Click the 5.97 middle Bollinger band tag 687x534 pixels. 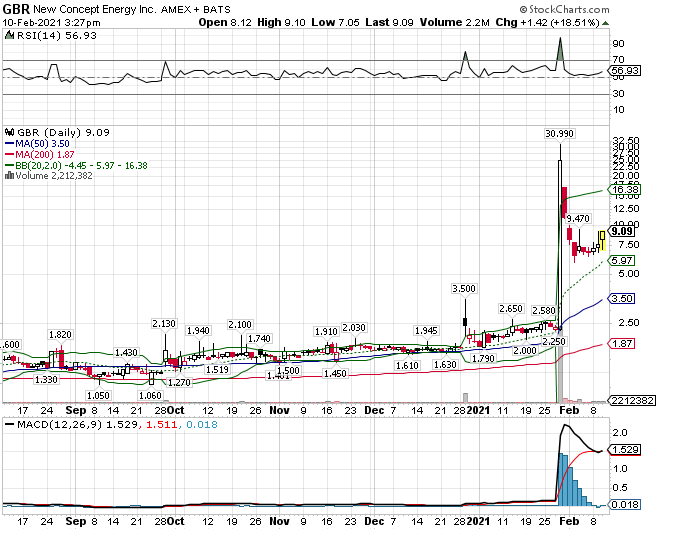coord(622,260)
